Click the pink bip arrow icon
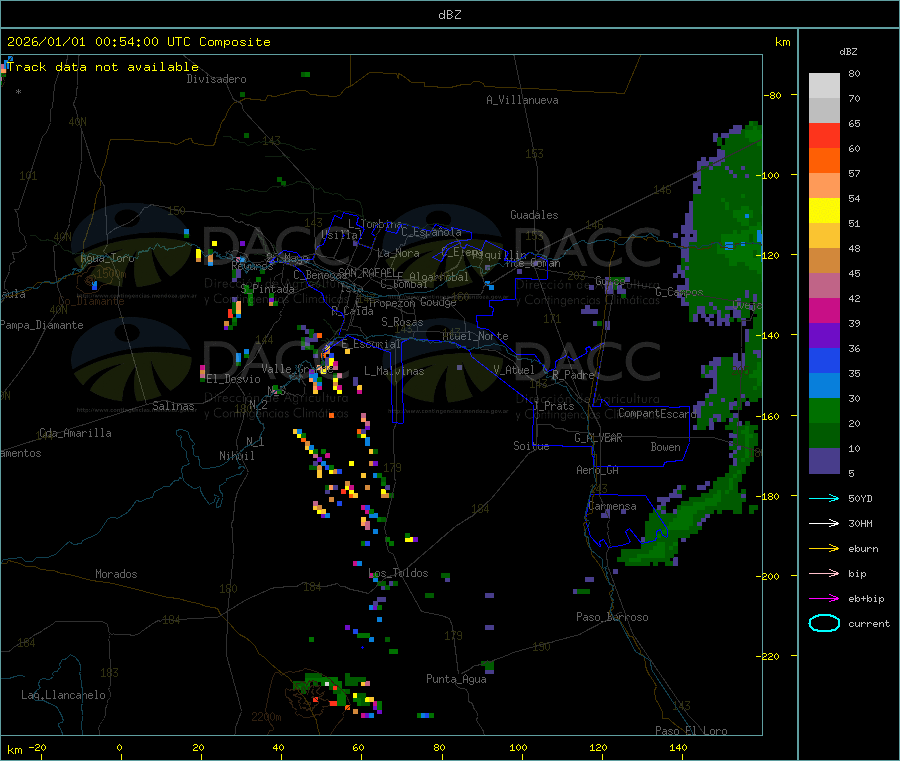This screenshot has height=761, width=900. coord(824,573)
